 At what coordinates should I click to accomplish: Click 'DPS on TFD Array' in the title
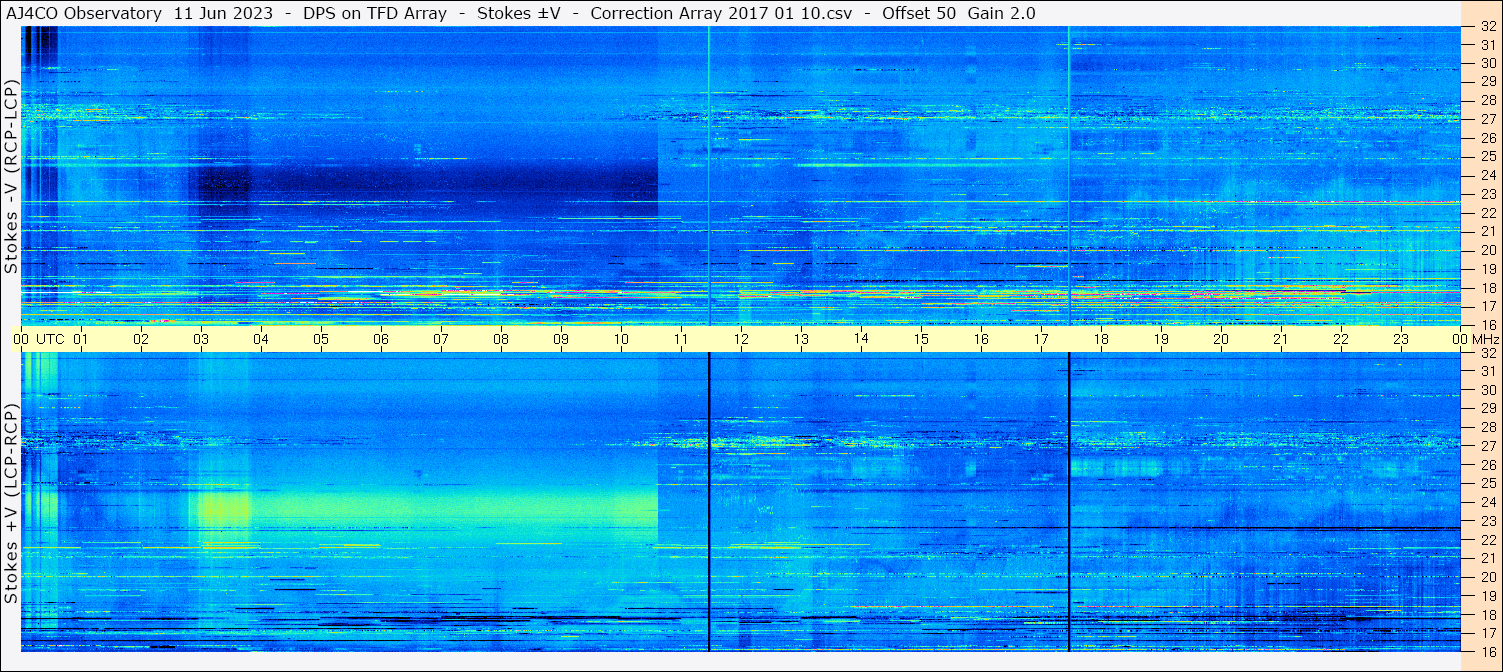click(x=374, y=13)
